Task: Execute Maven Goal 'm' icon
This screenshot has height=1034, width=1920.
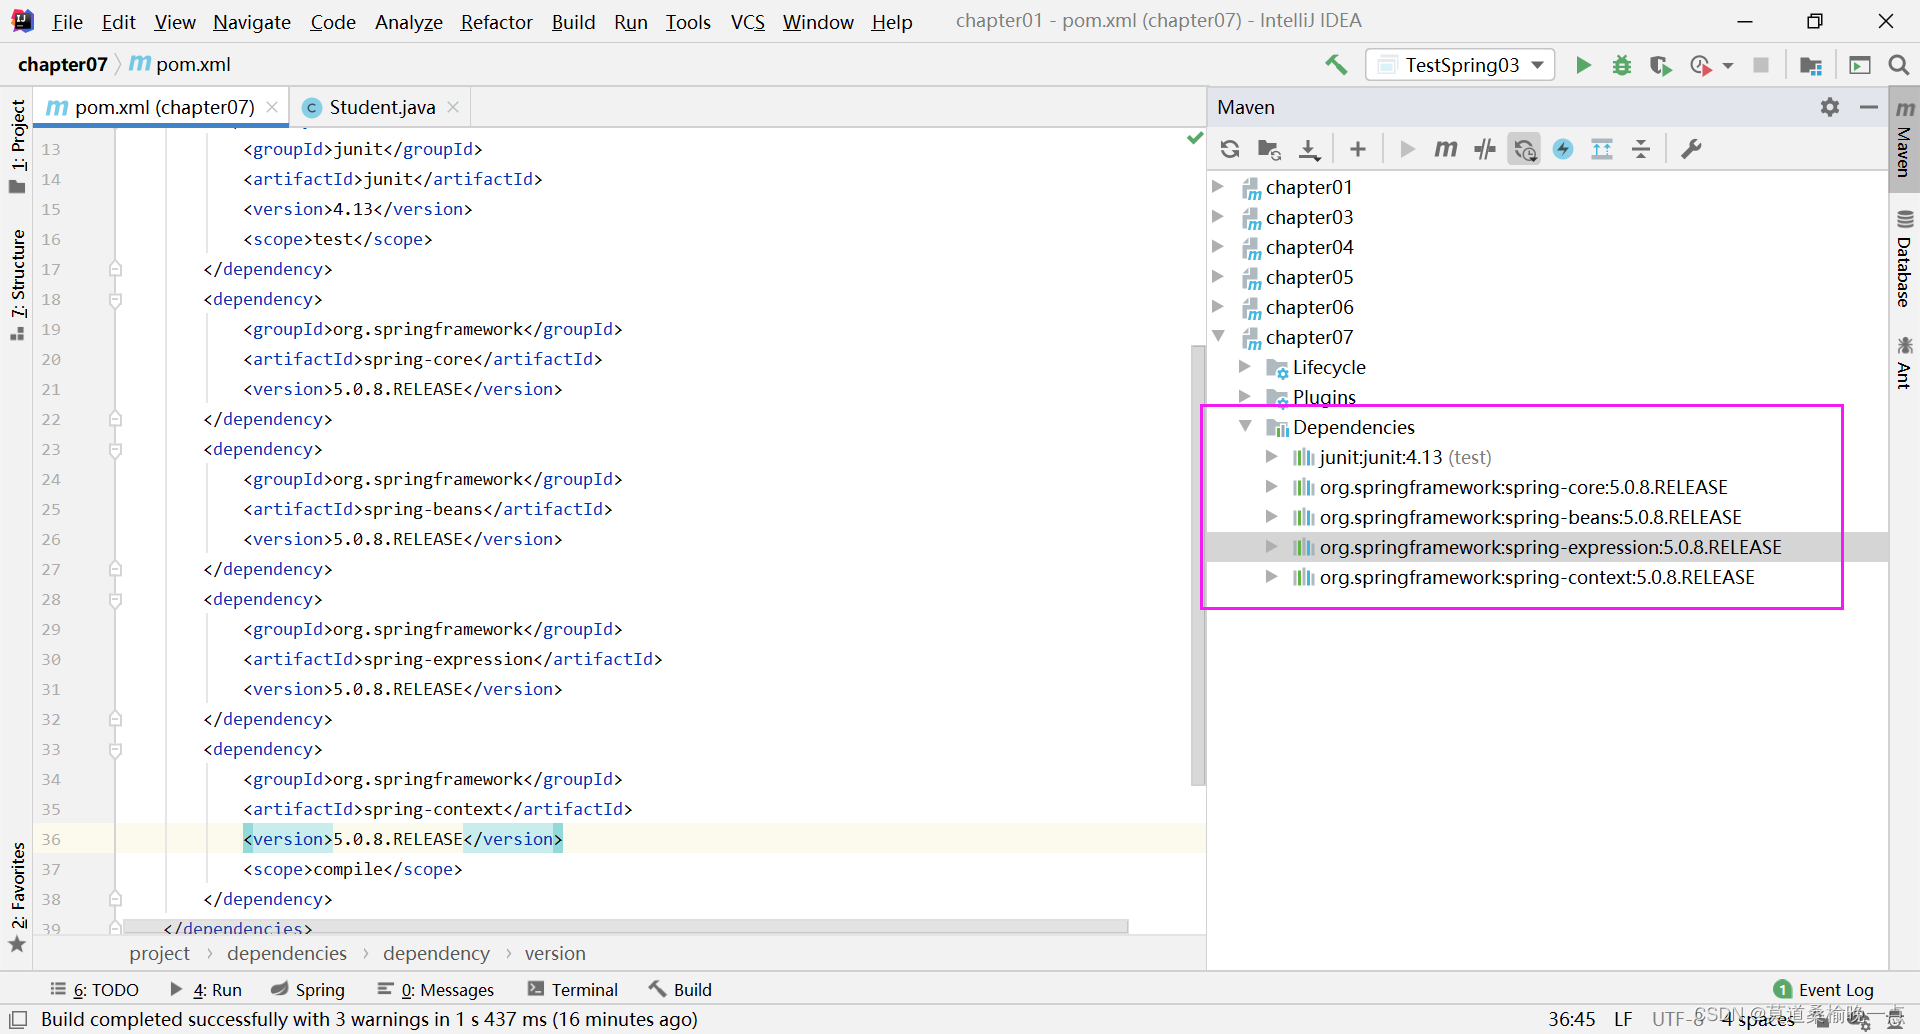Action: 1445,149
